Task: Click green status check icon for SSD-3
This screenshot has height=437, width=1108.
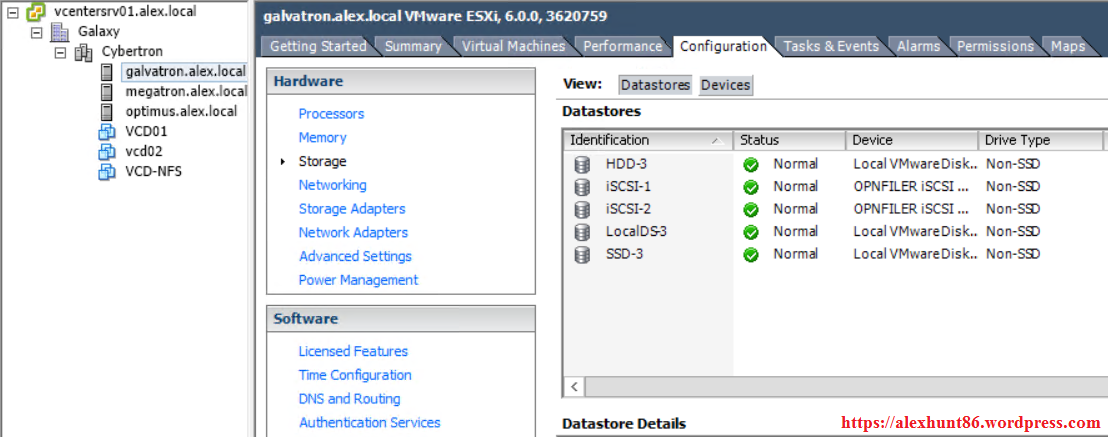Action: [751, 255]
